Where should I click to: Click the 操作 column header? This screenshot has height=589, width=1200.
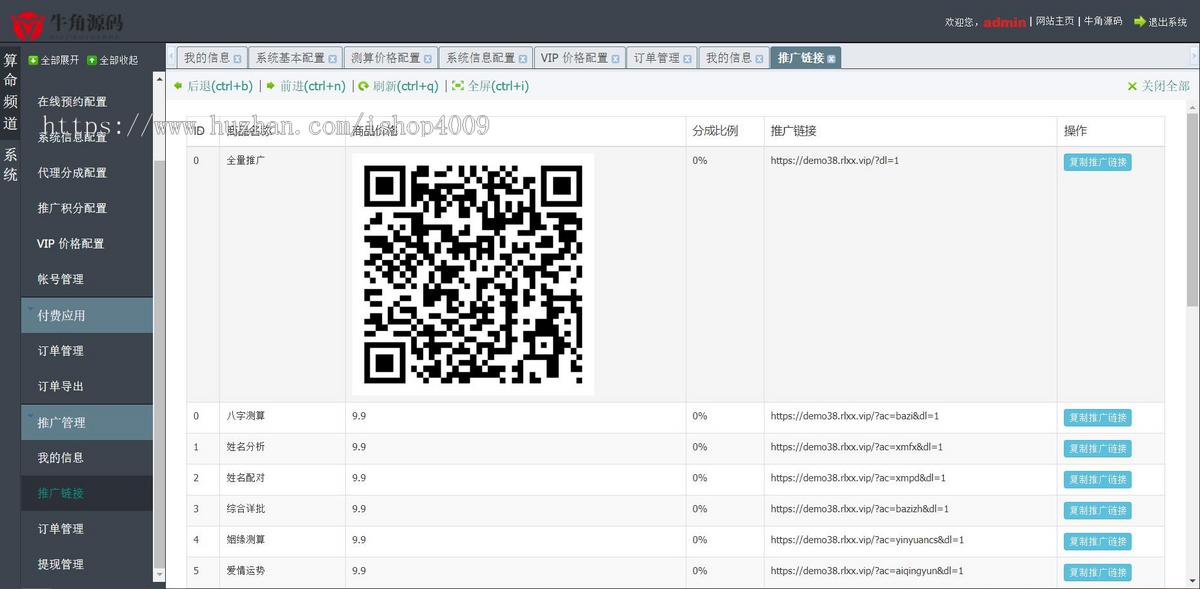(x=1075, y=131)
